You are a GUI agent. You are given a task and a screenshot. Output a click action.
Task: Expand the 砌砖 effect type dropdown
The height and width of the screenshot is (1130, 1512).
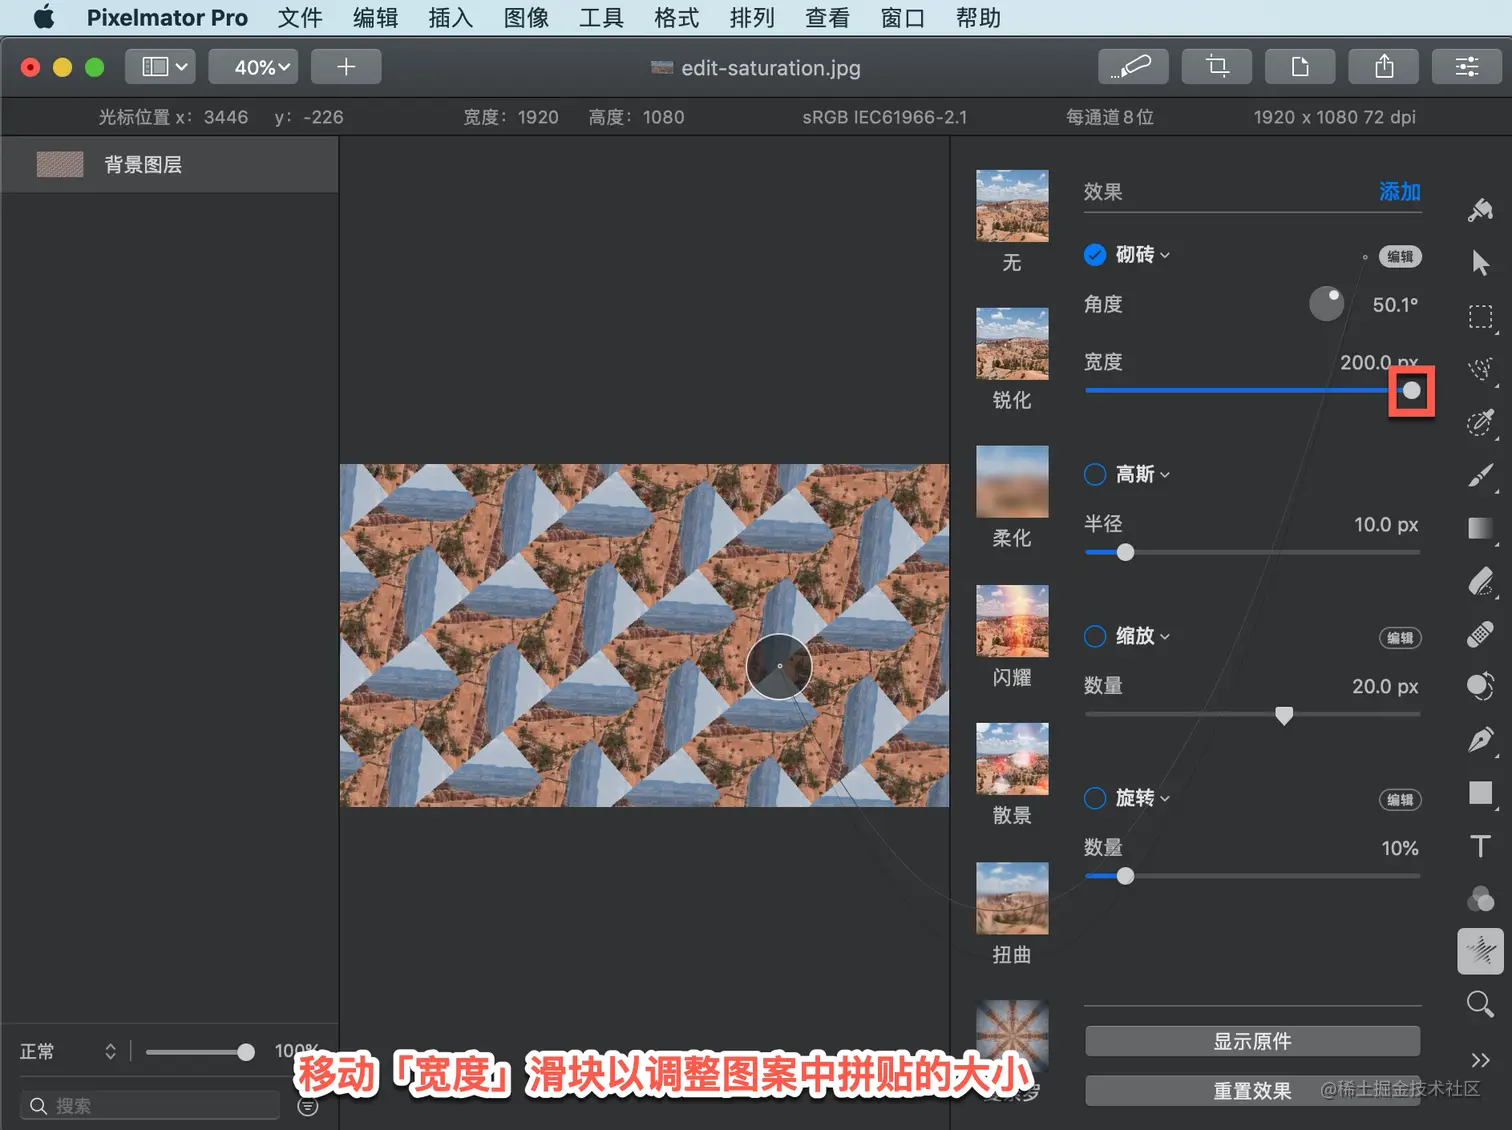pos(1142,255)
